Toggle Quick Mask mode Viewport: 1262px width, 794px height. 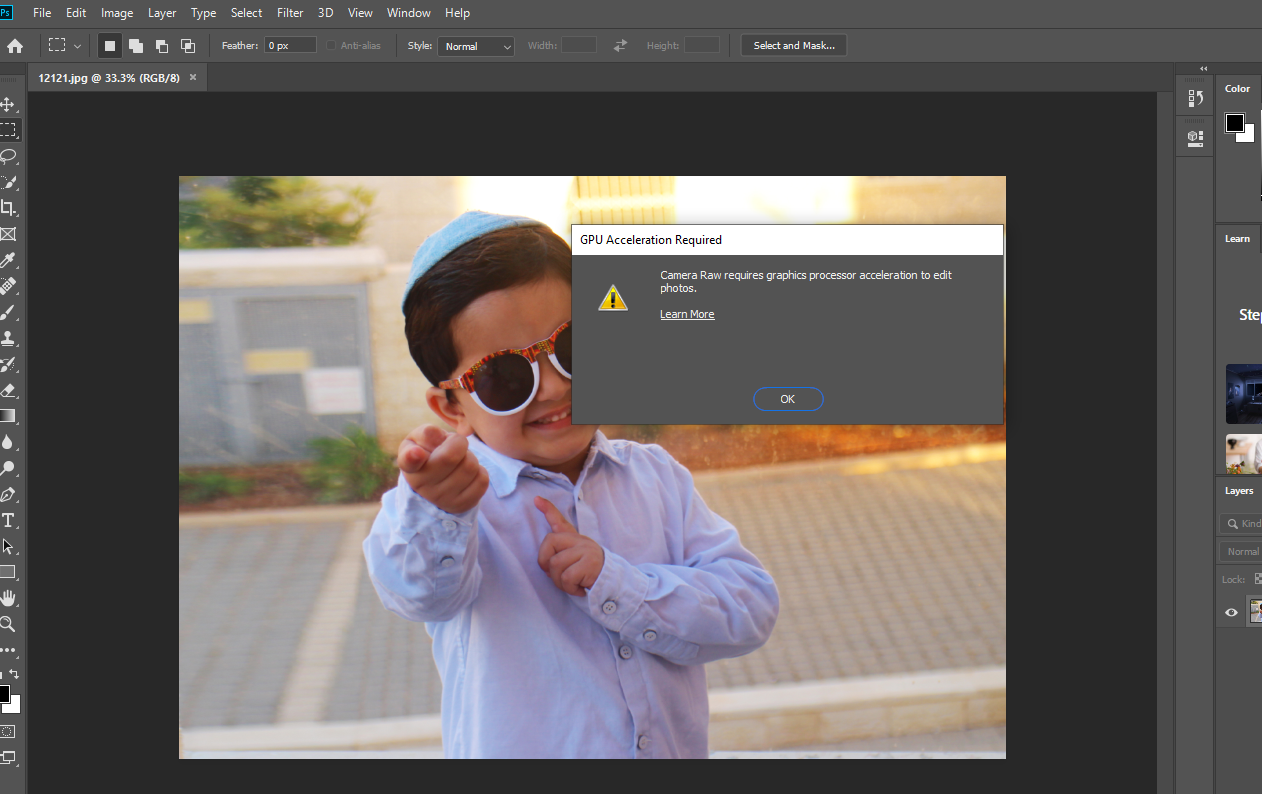click(x=8, y=731)
